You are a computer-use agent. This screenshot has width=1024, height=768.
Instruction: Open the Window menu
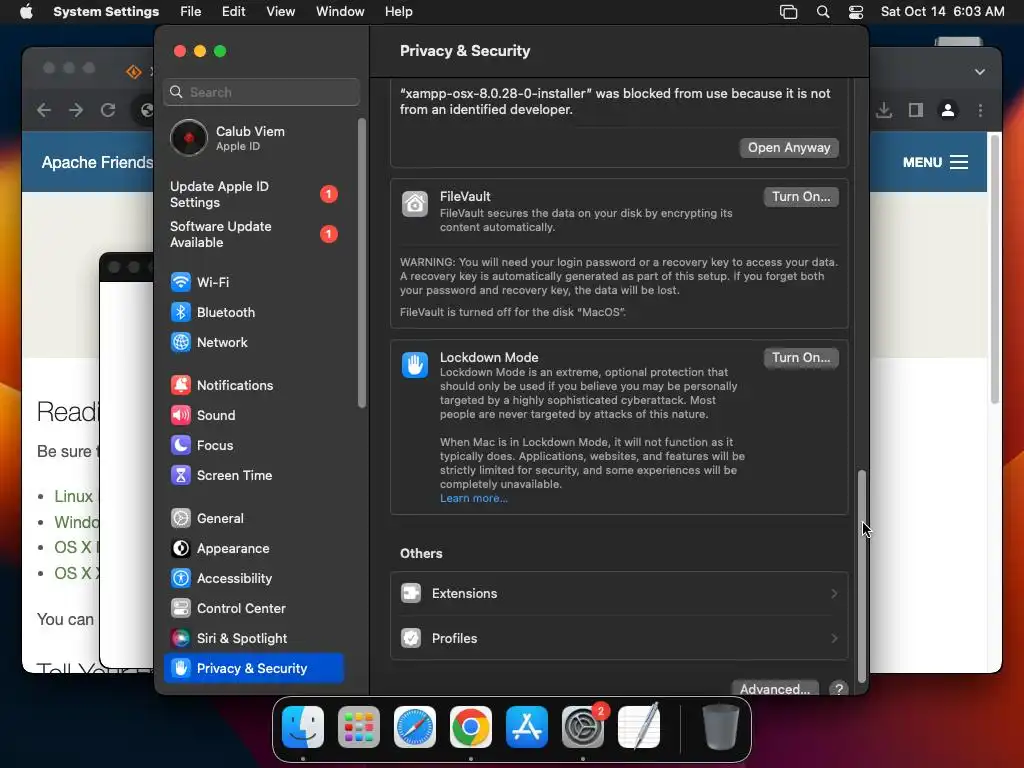point(340,11)
